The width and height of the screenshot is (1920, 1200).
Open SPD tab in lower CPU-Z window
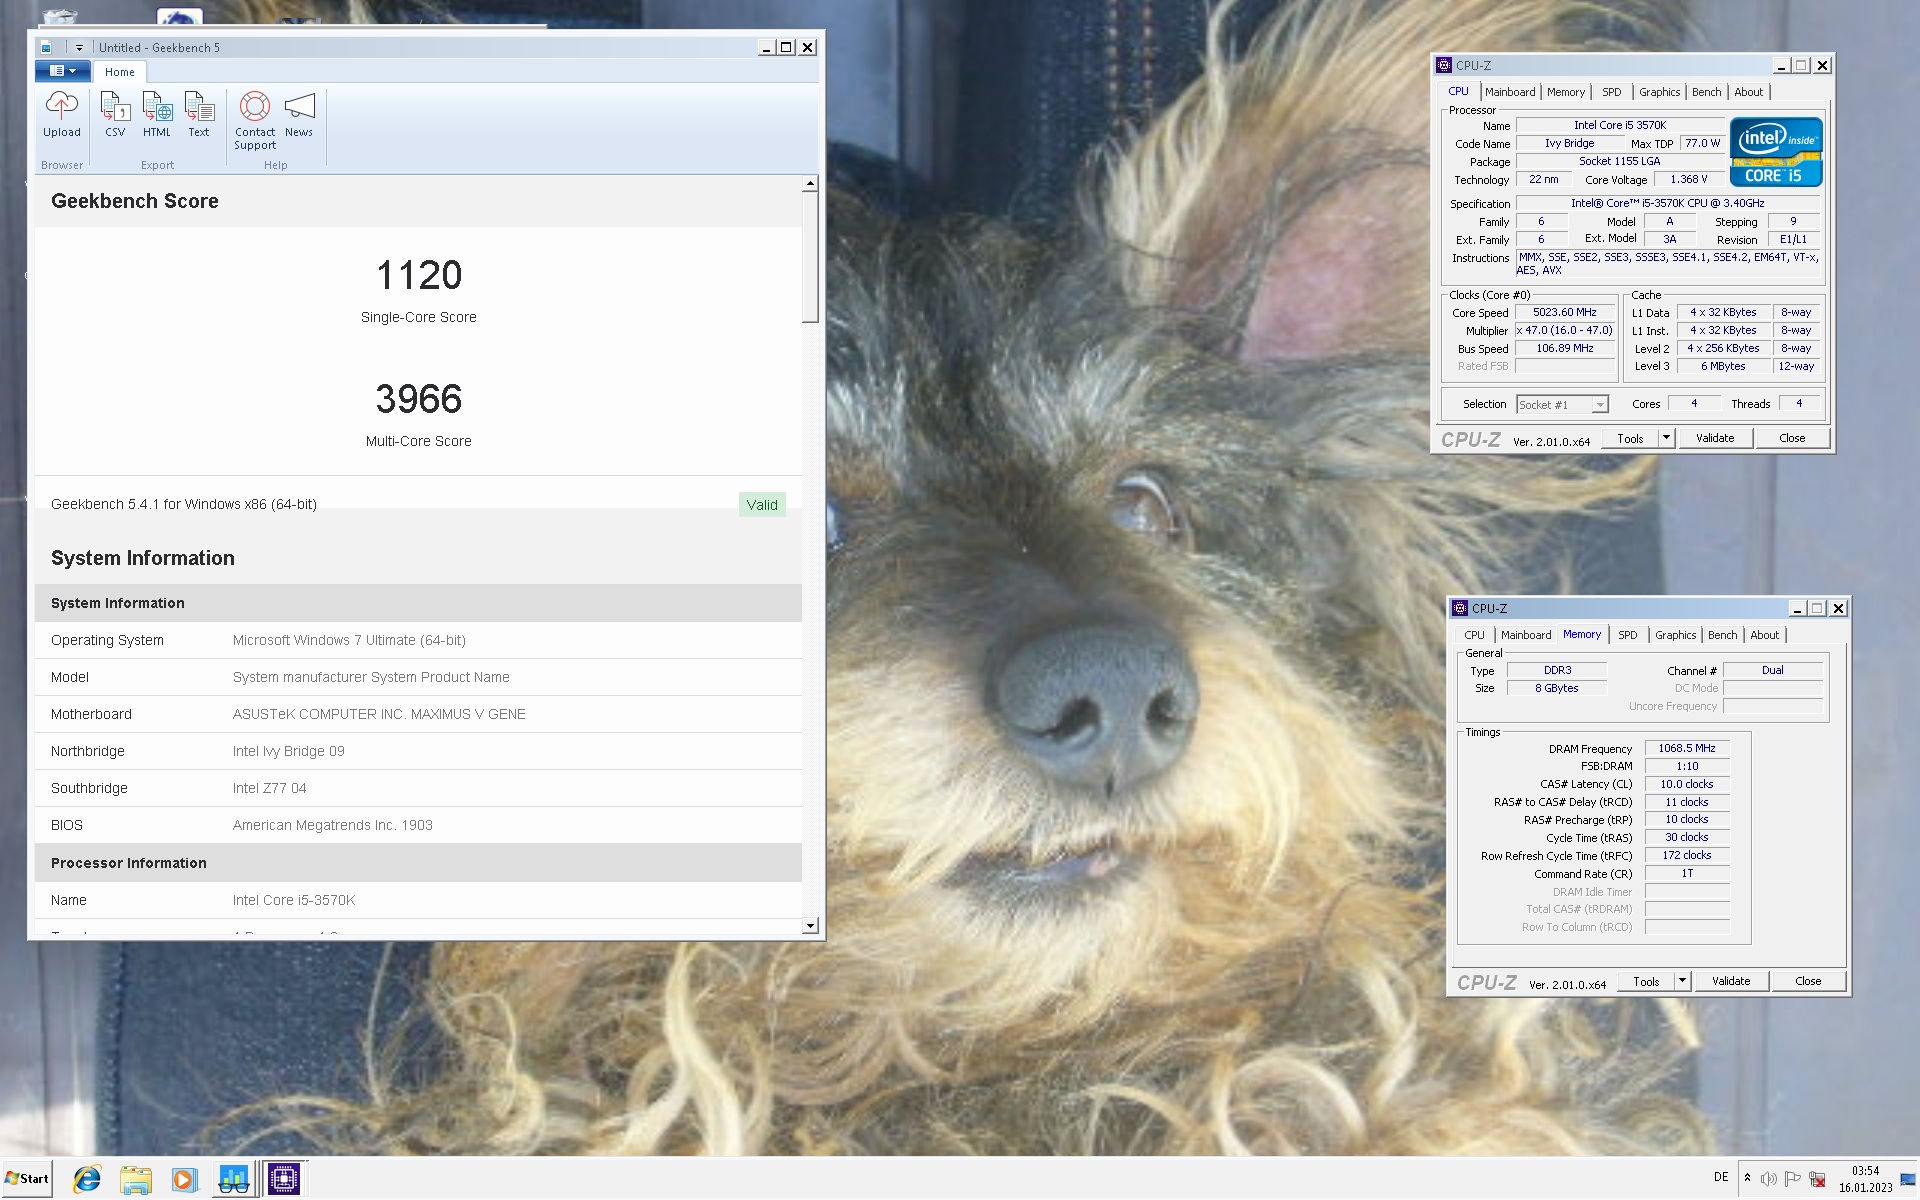(1628, 635)
